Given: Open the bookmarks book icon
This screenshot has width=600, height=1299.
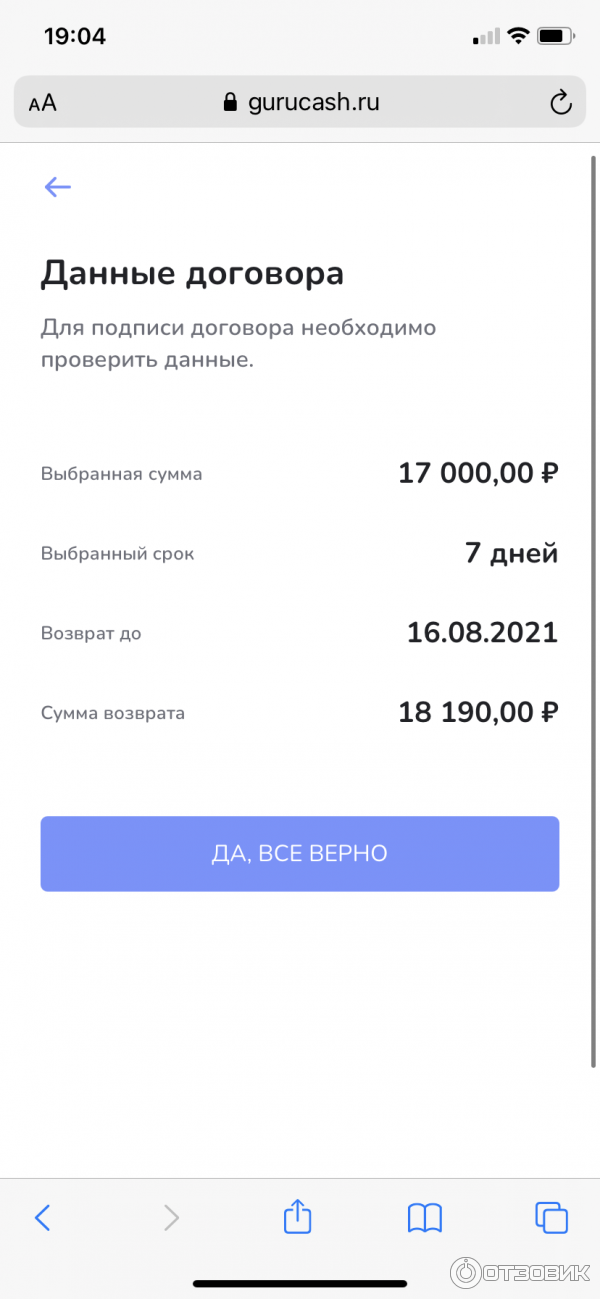Looking at the screenshot, I should (x=425, y=1217).
